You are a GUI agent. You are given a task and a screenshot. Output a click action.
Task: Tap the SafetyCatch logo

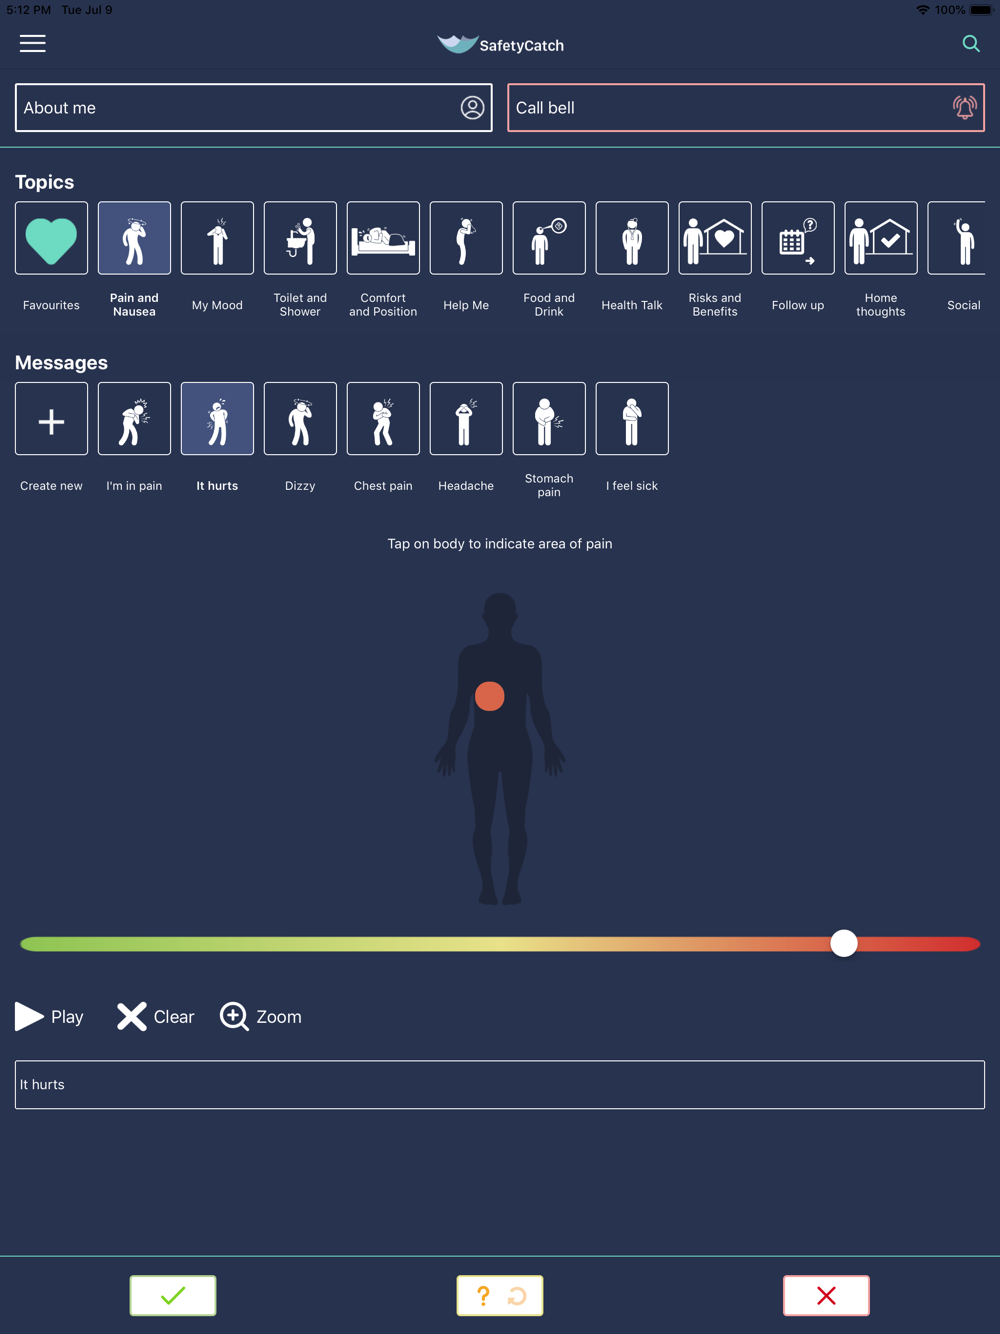[x=500, y=44]
